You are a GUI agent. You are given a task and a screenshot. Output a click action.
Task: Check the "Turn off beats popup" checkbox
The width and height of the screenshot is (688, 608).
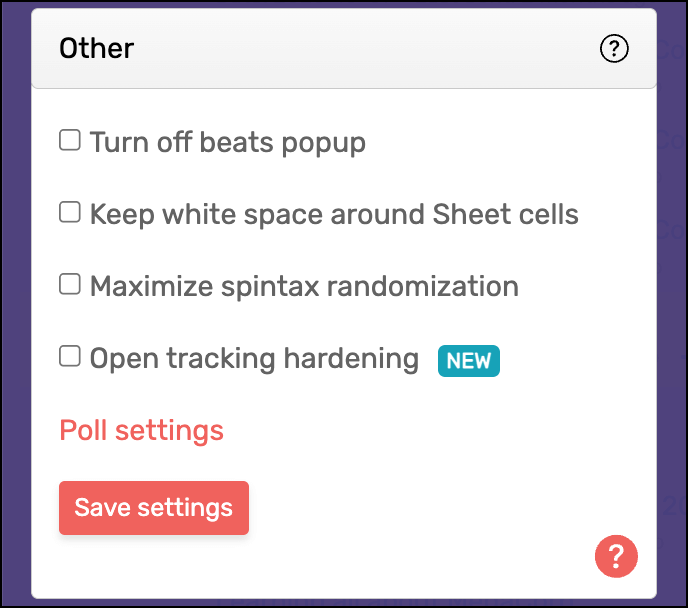pos(69,141)
